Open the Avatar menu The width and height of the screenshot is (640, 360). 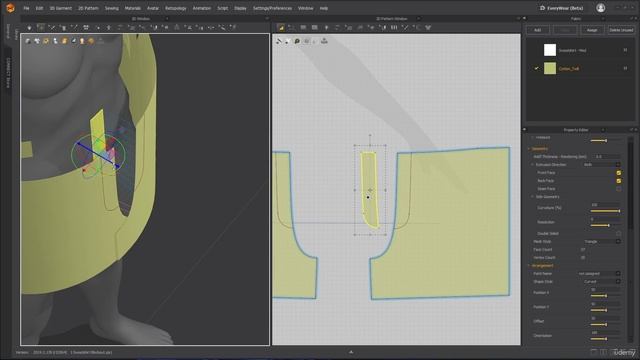pyautogui.click(x=153, y=8)
